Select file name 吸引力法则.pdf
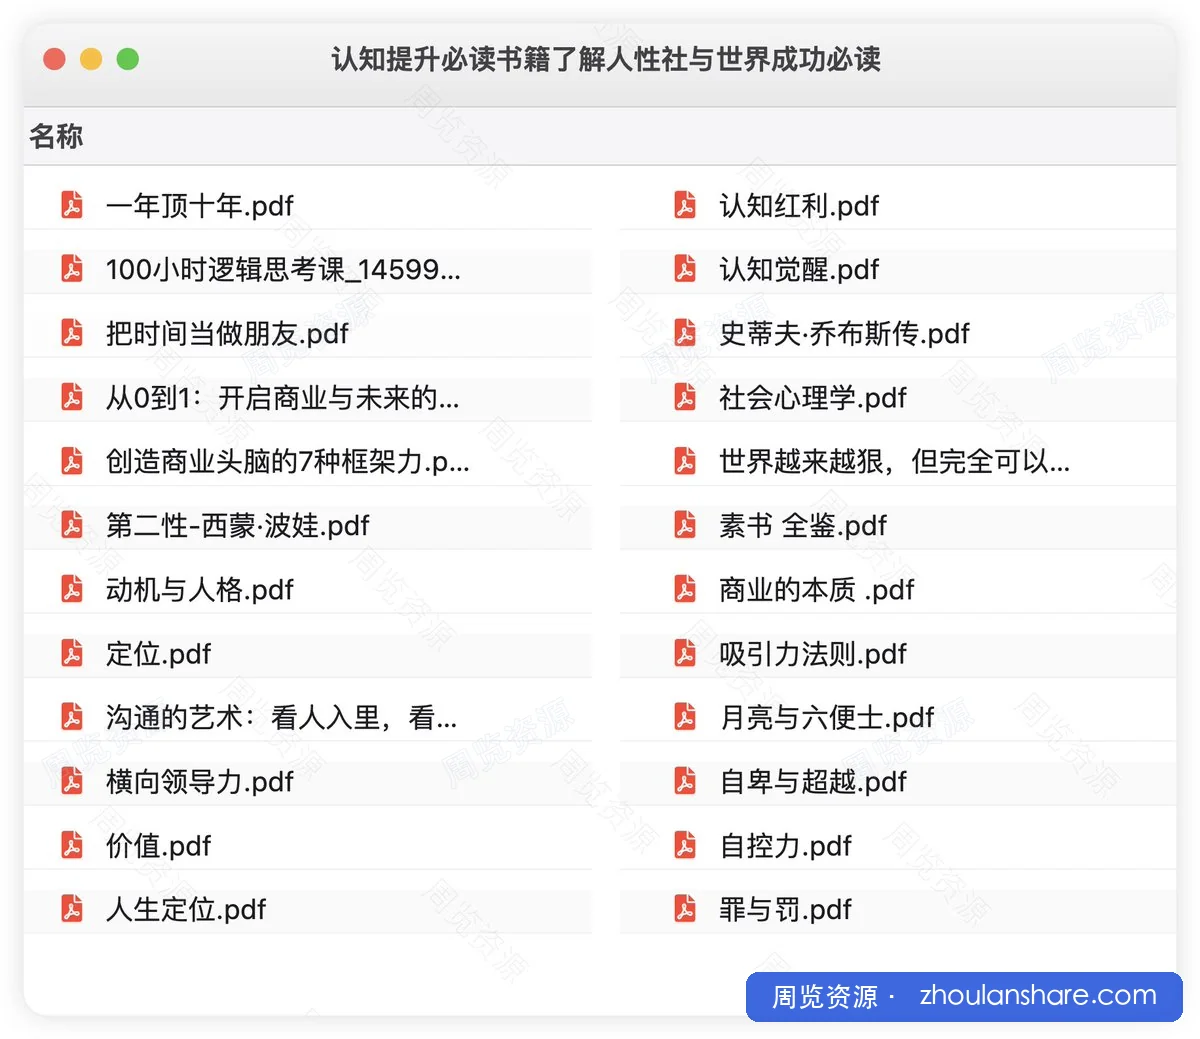 tap(813, 654)
